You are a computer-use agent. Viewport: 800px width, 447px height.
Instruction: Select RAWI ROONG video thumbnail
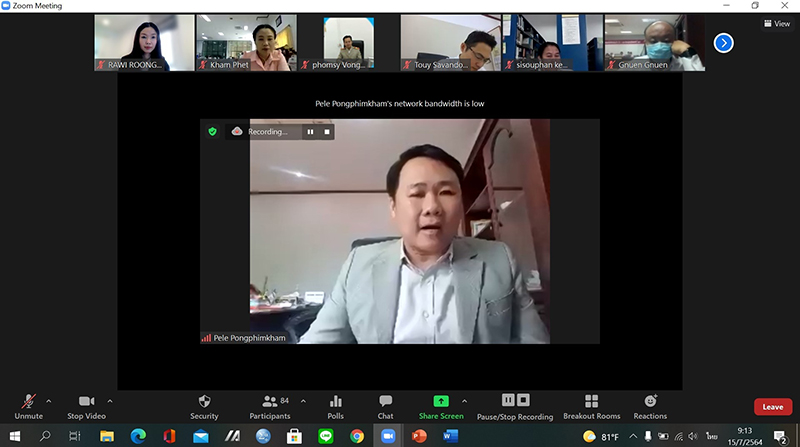click(144, 42)
